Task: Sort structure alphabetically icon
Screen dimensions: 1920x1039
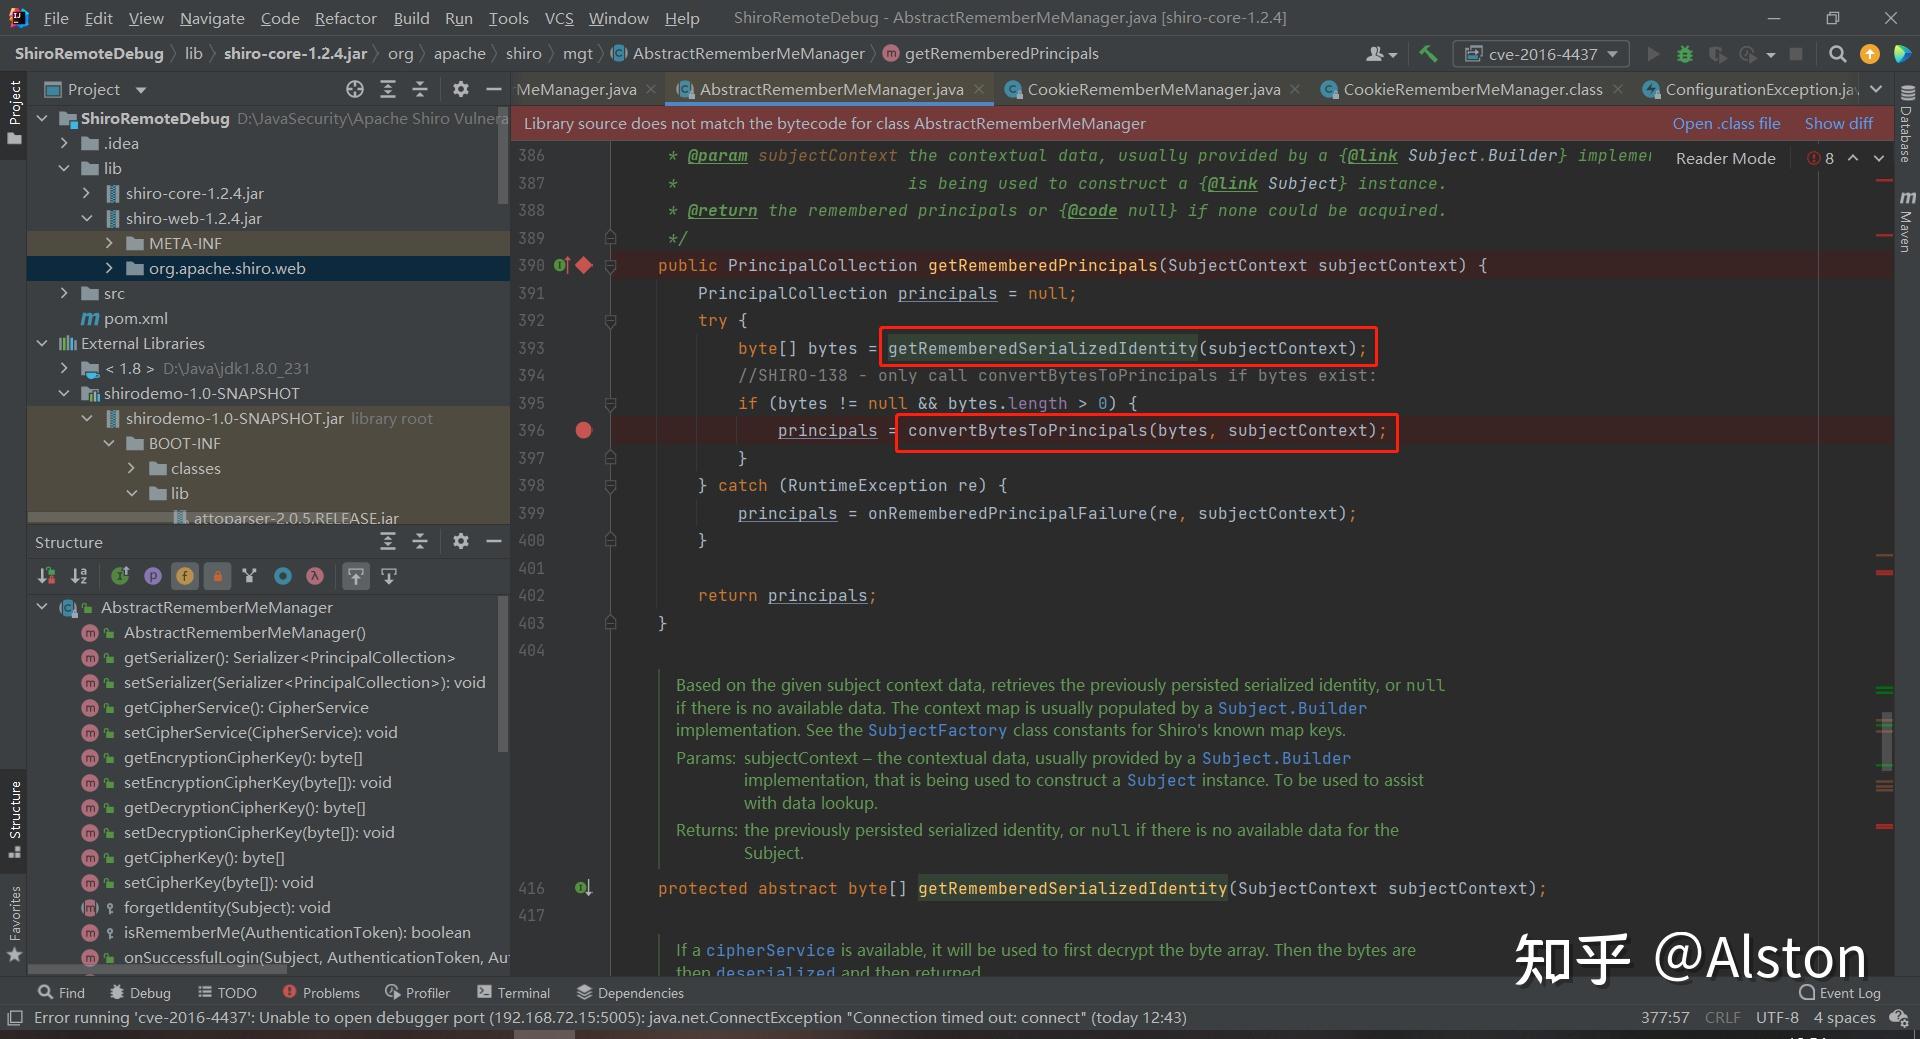Action: pyautogui.click(x=79, y=576)
